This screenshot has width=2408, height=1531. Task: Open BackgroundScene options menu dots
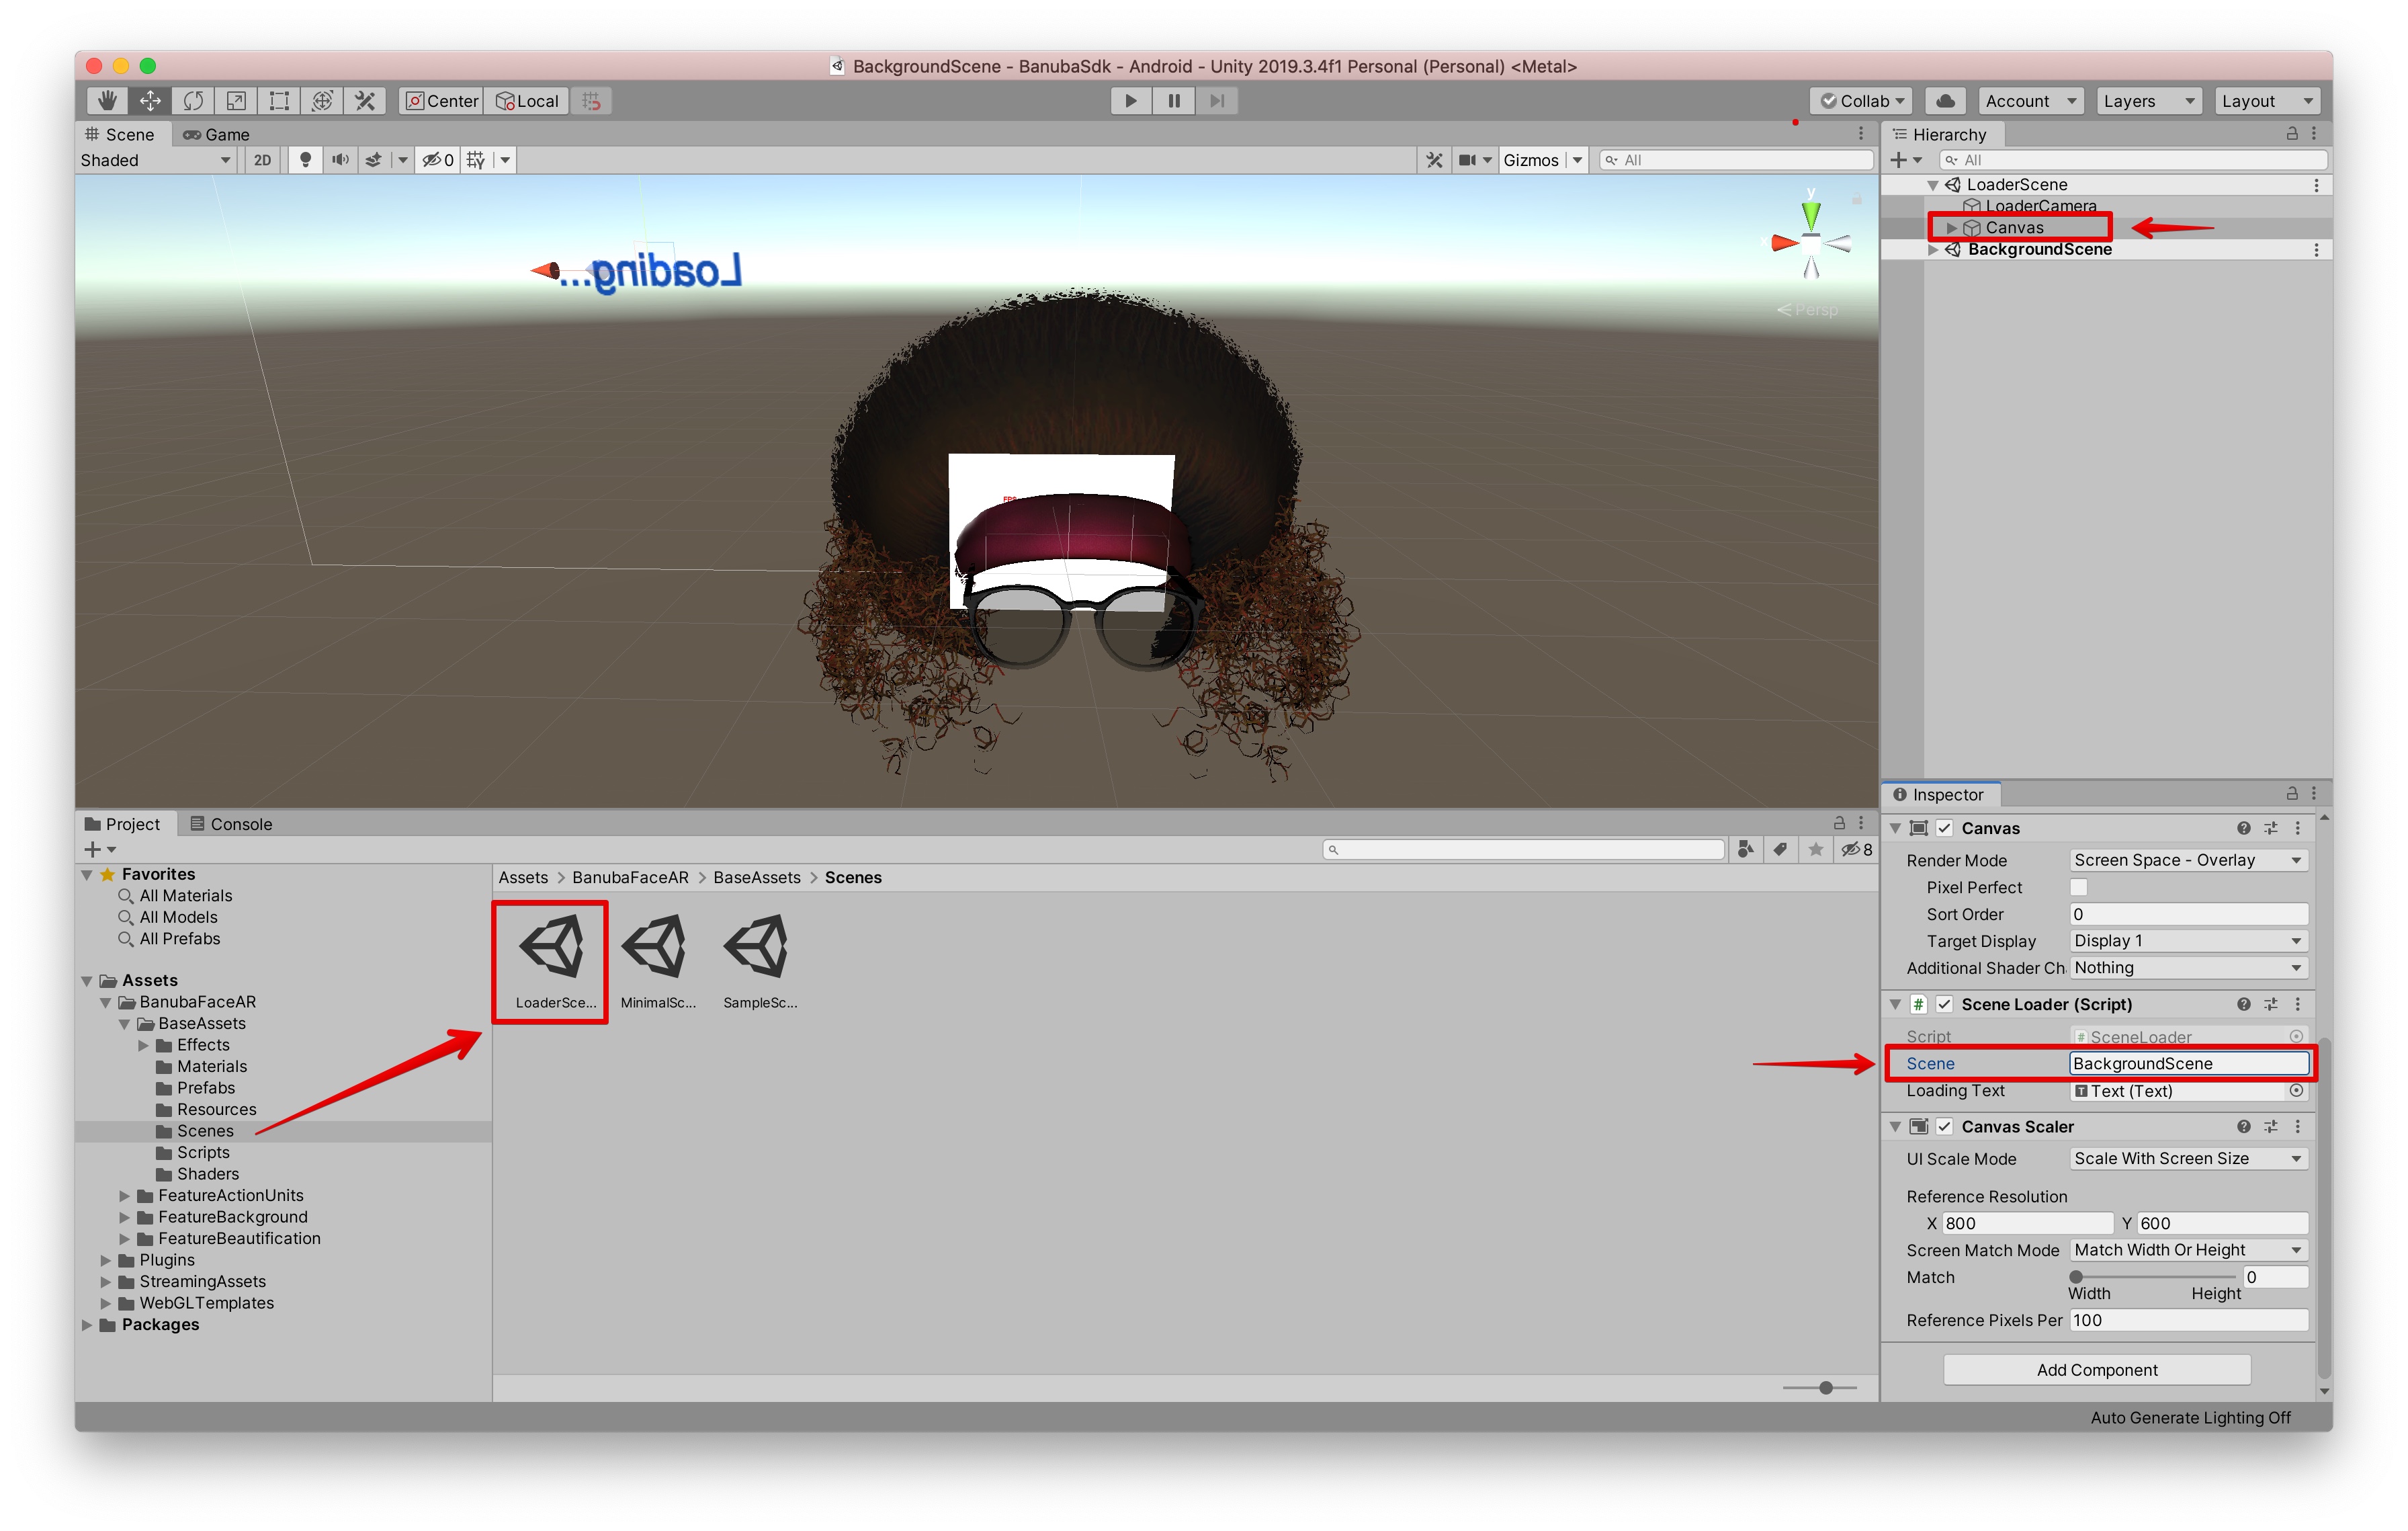click(x=2316, y=250)
